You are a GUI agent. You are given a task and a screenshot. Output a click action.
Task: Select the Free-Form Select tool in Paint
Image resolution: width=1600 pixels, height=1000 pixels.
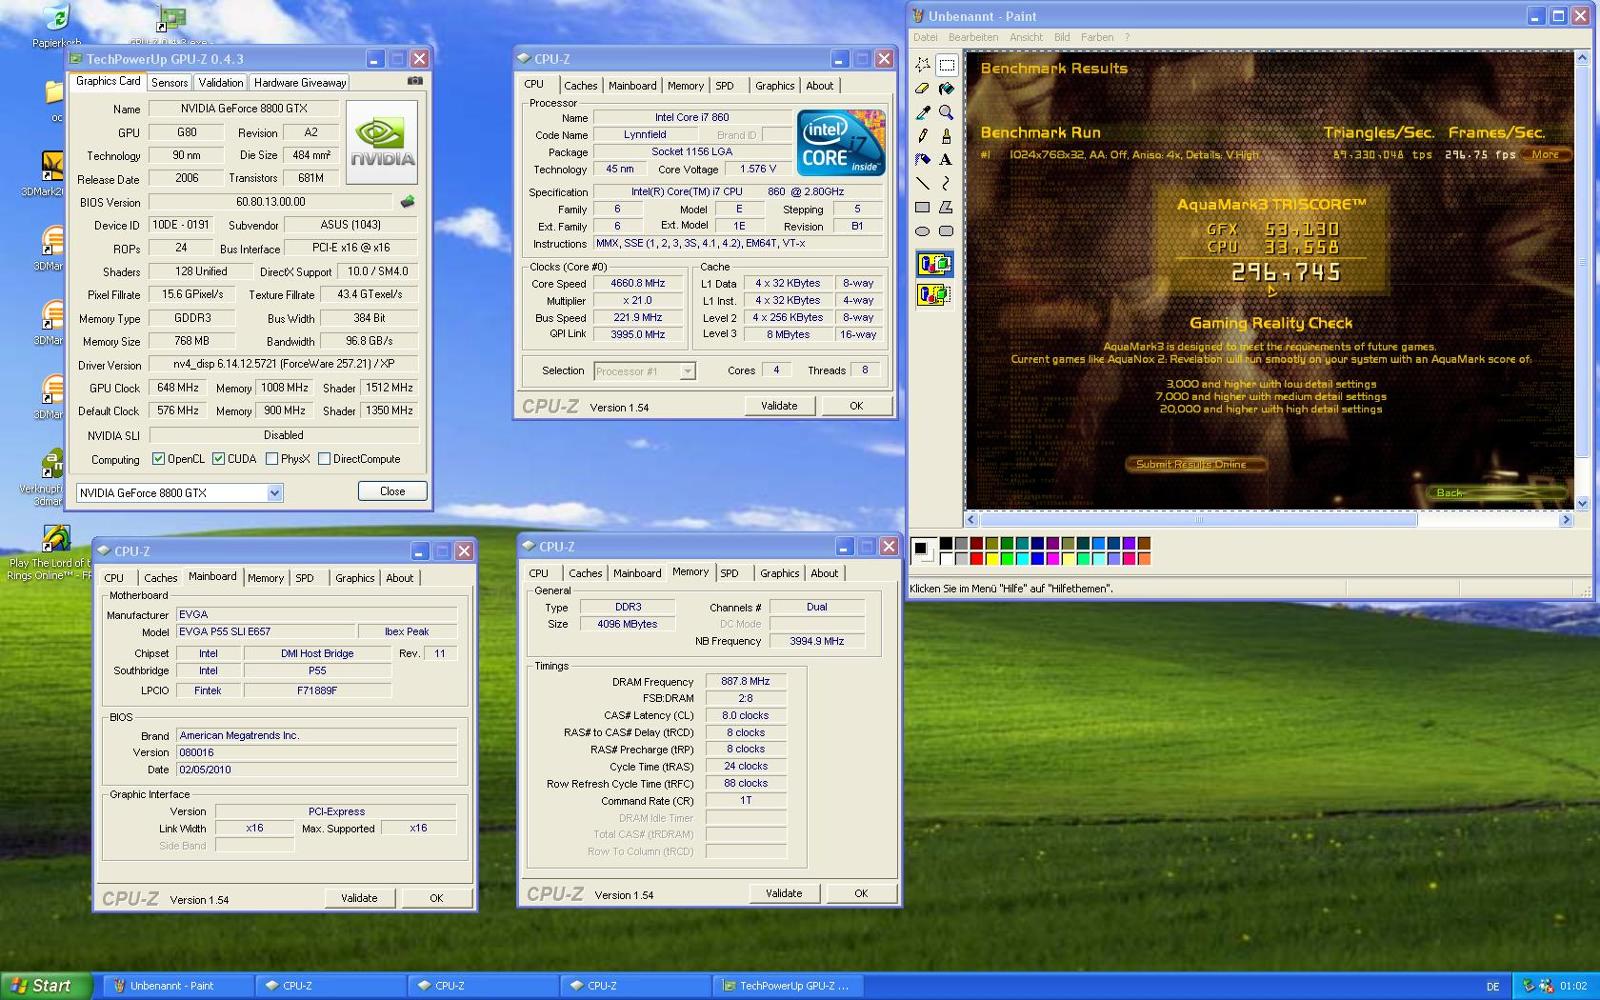[922, 65]
